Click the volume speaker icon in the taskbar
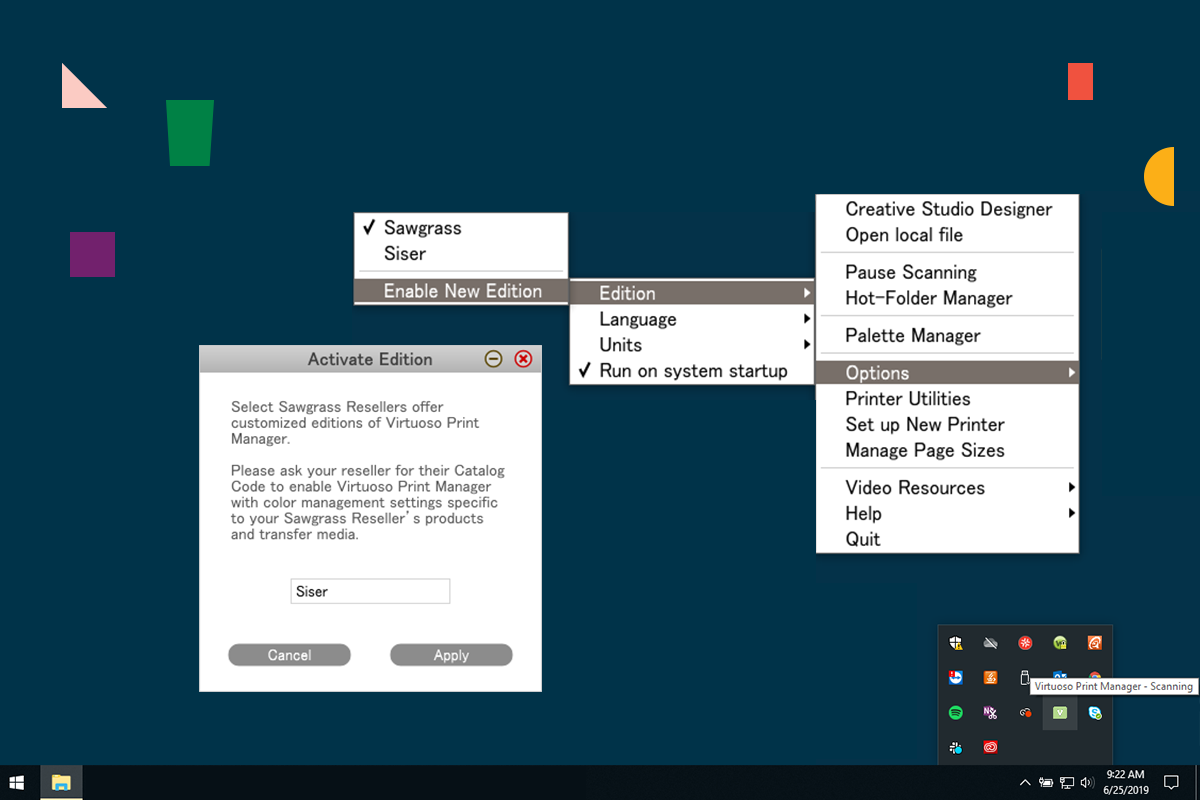The image size is (1200, 800). [1087, 782]
